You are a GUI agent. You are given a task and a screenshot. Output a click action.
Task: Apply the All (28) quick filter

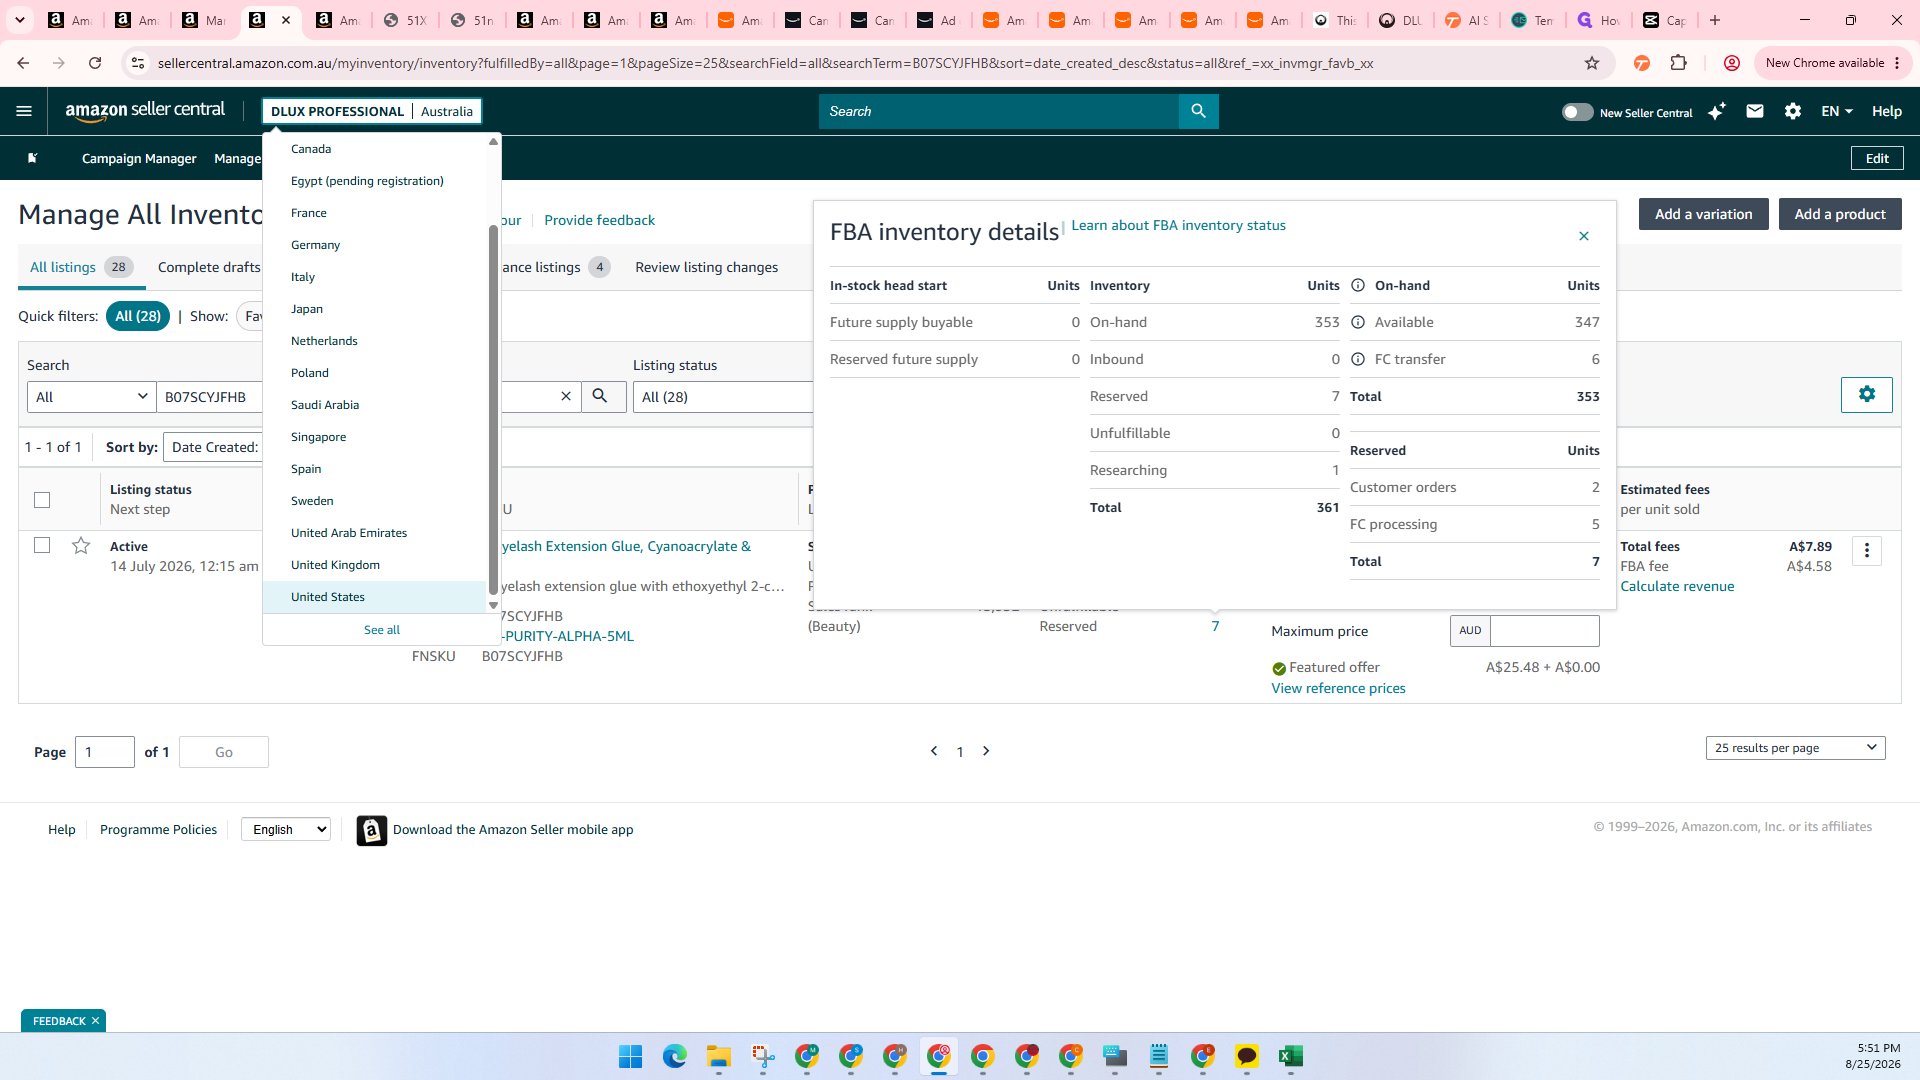[138, 316]
